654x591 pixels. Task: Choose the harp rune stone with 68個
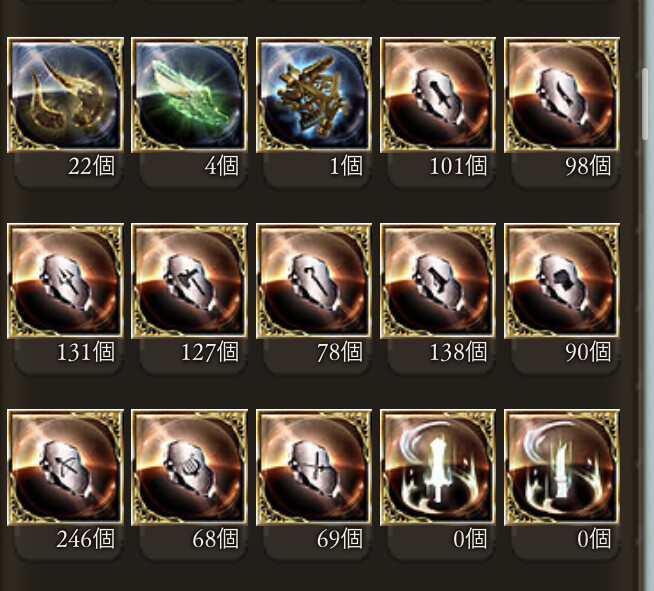pyautogui.click(x=189, y=467)
